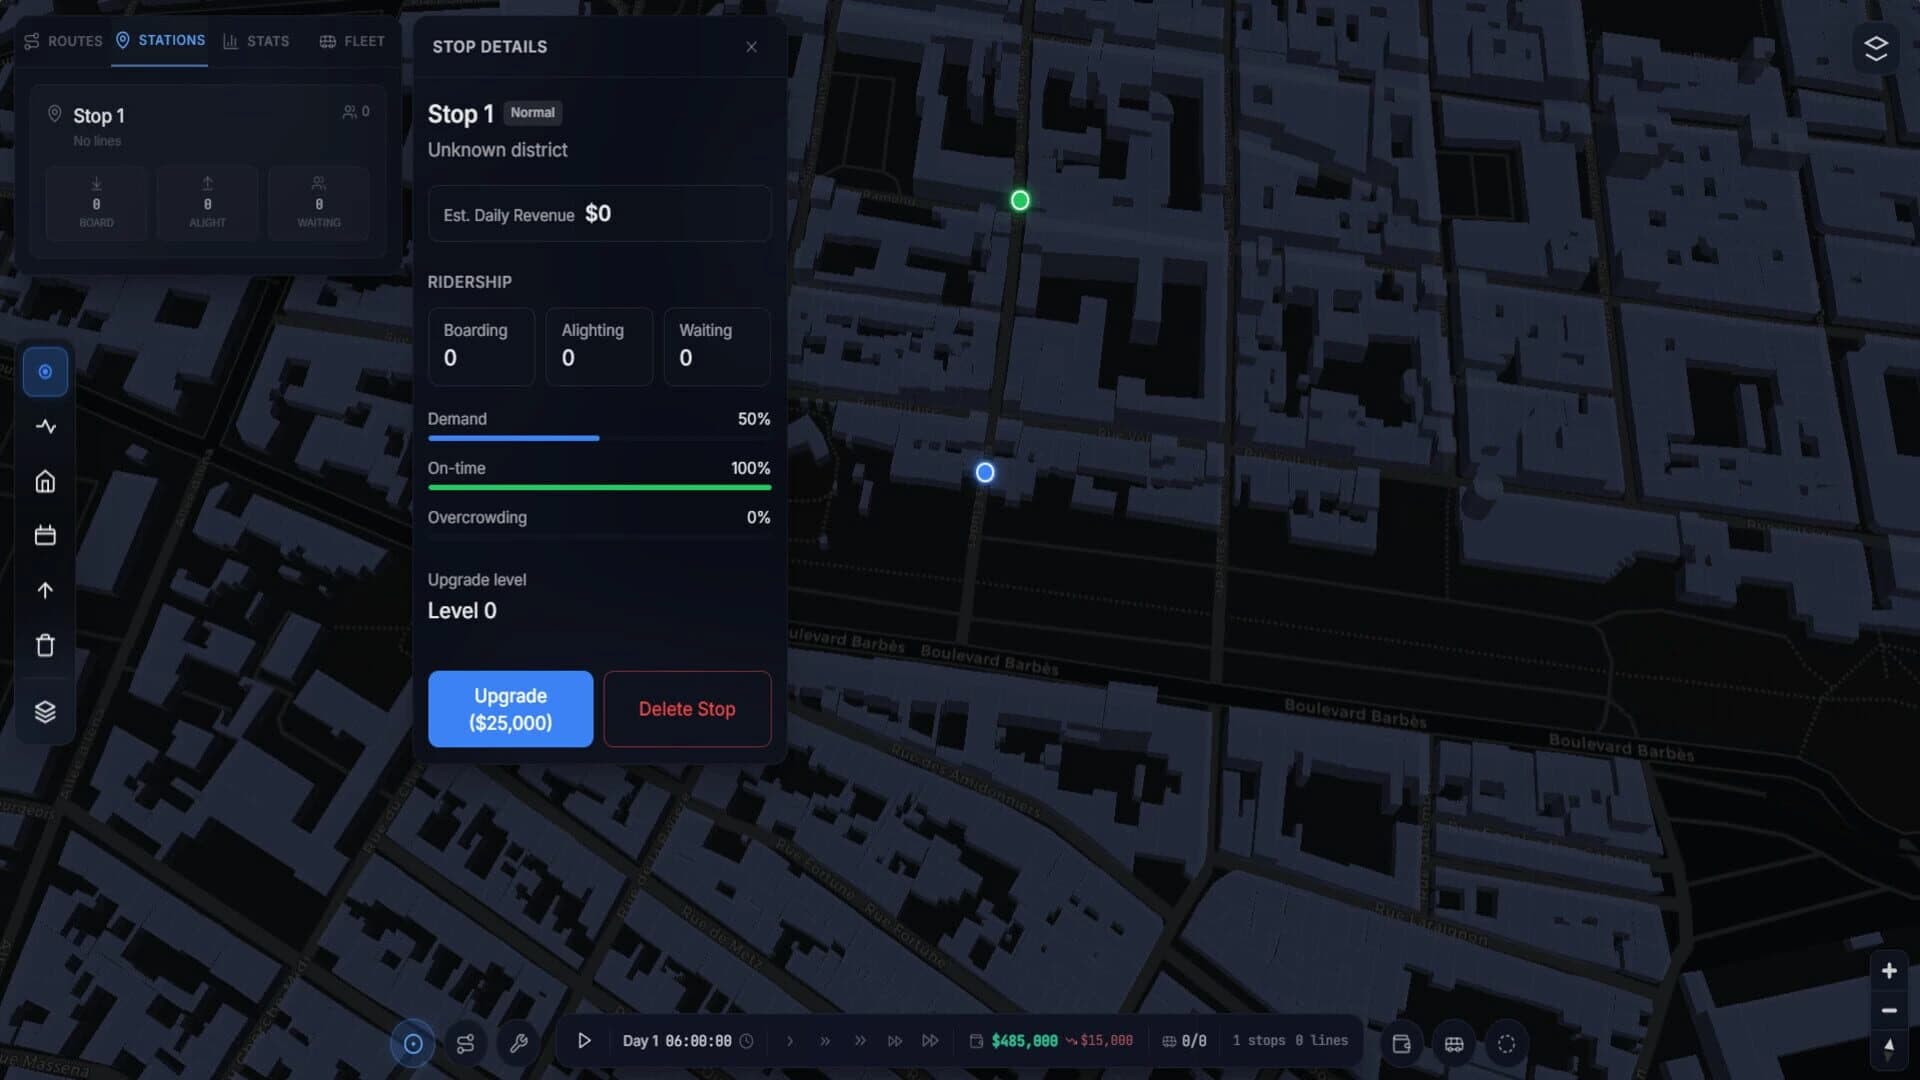The width and height of the screenshot is (1920, 1080).
Task: Open the wallet finances panel
Action: pos(1401,1043)
